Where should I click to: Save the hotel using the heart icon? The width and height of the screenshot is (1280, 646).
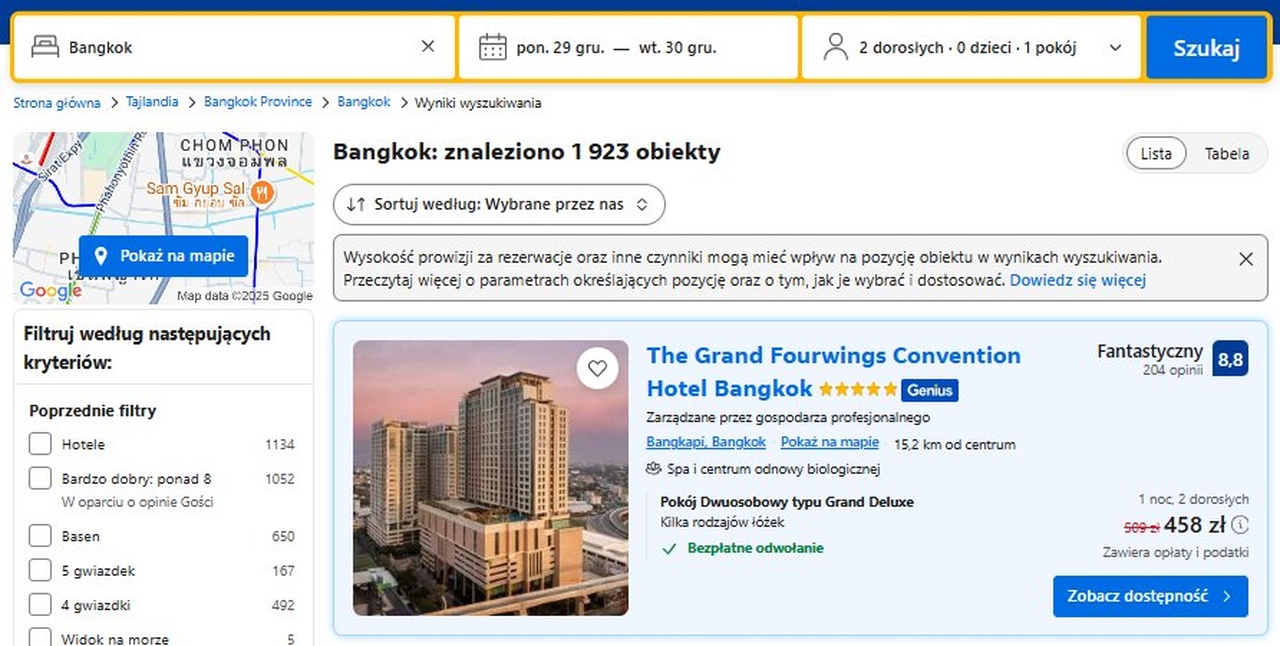click(x=597, y=368)
